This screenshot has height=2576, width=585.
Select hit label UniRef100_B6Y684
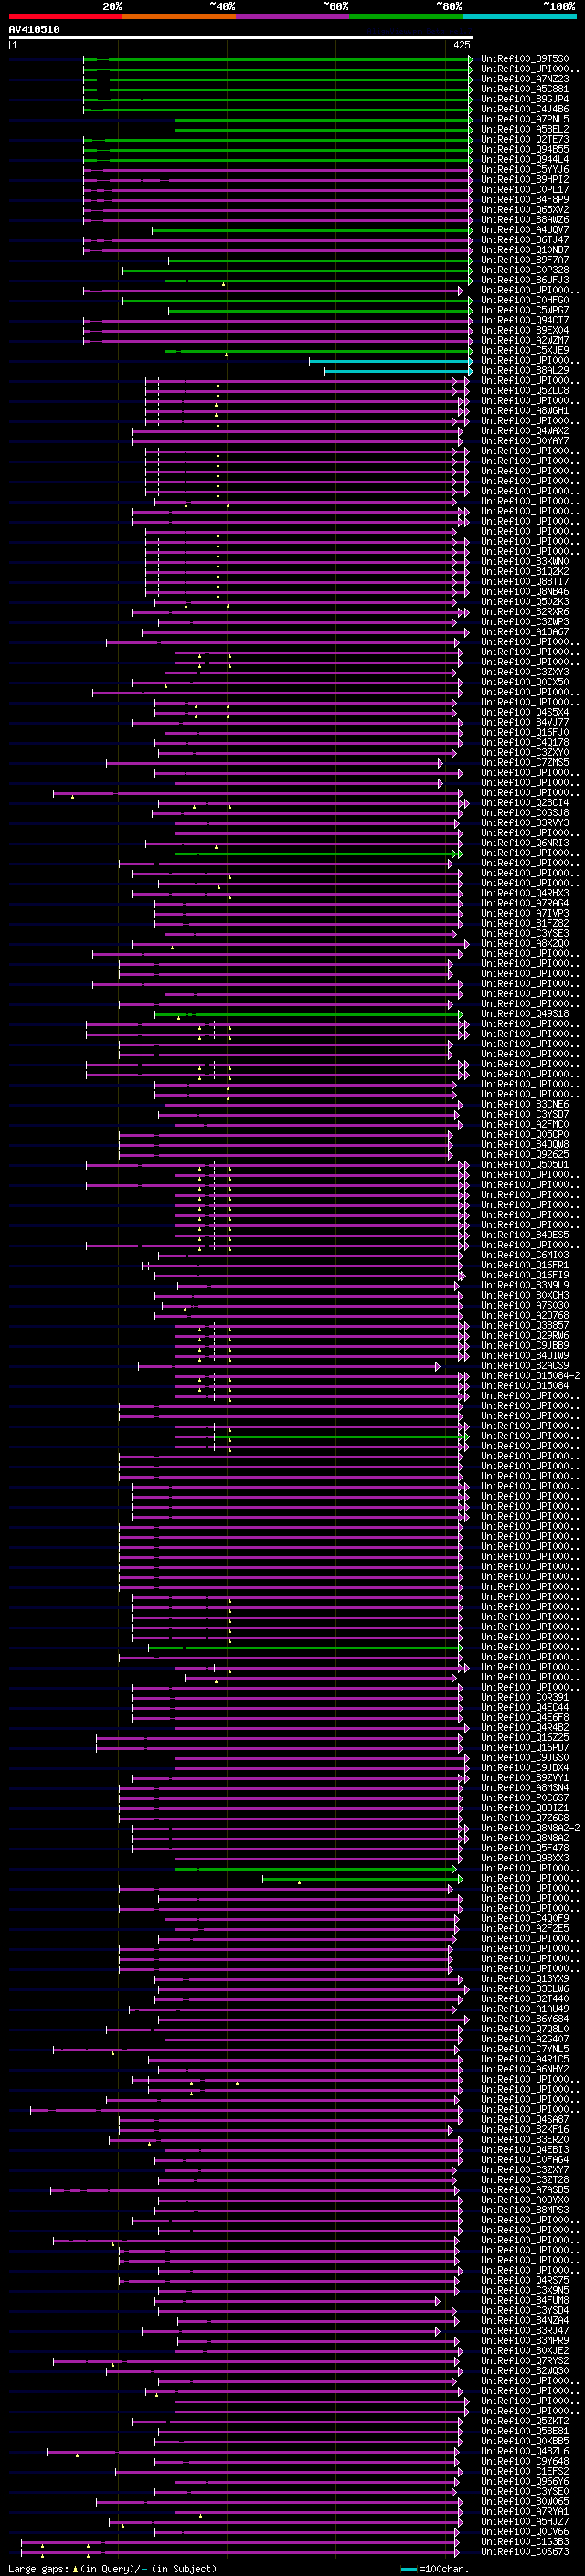[x=525, y=2019]
